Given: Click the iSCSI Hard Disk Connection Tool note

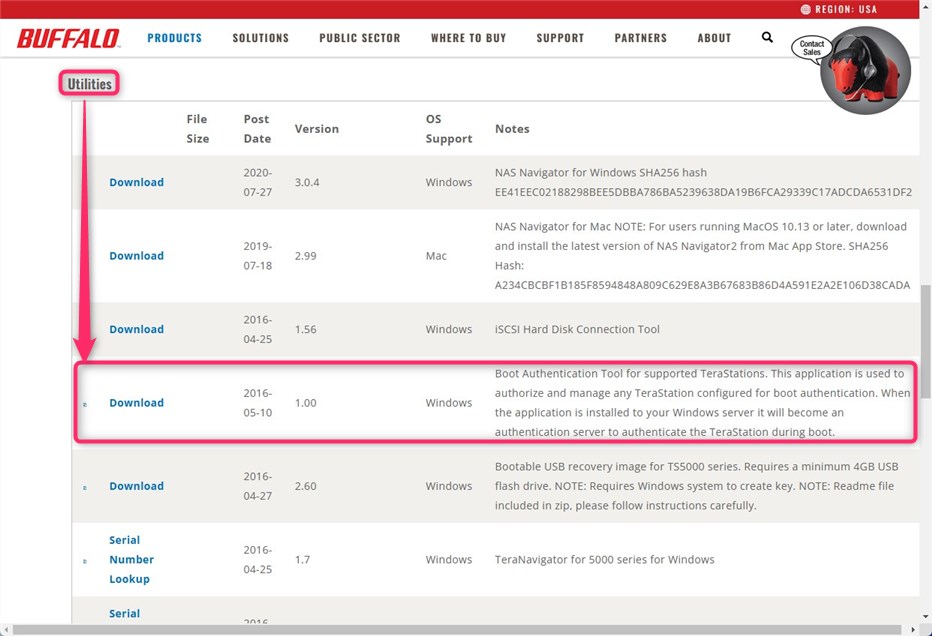Looking at the screenshot, I should 577,329.
